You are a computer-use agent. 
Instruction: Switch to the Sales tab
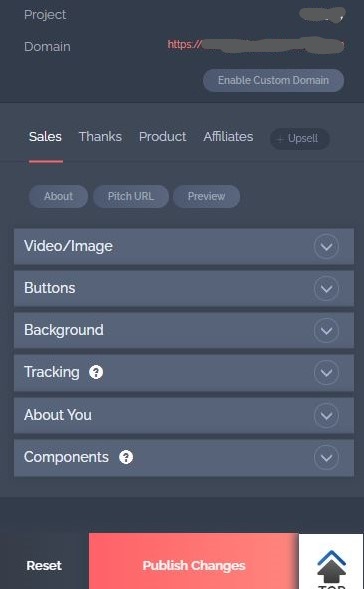(45, 136)
